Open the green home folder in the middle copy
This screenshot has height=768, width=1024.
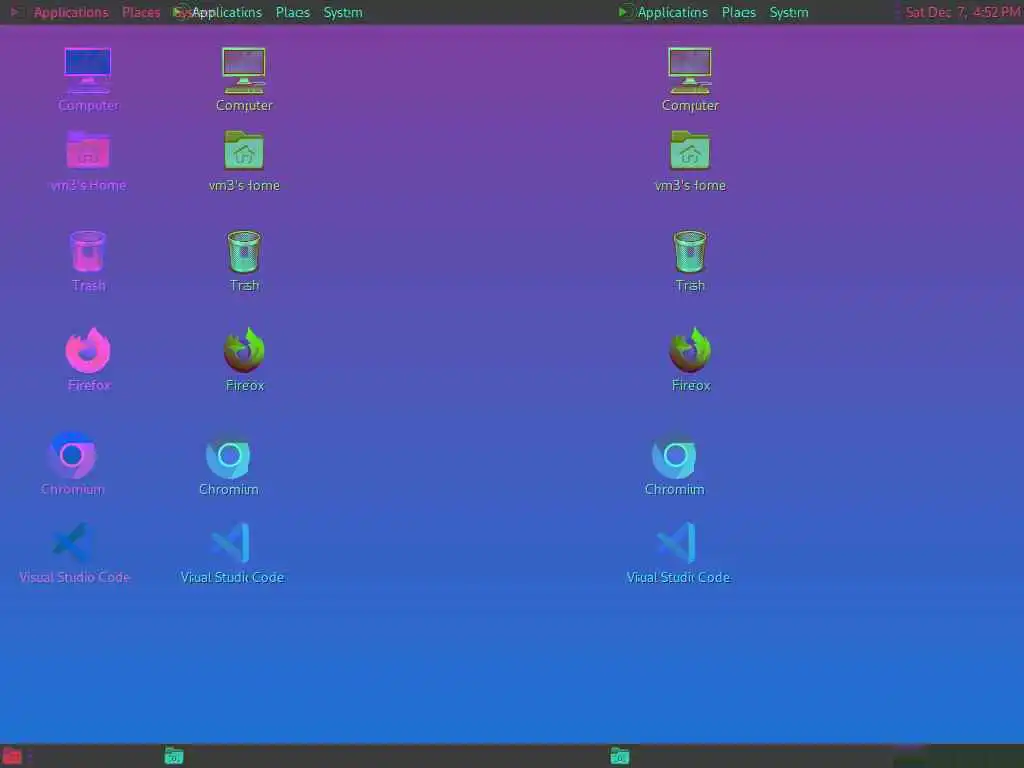pyautogui.click(x=244, y=150)
